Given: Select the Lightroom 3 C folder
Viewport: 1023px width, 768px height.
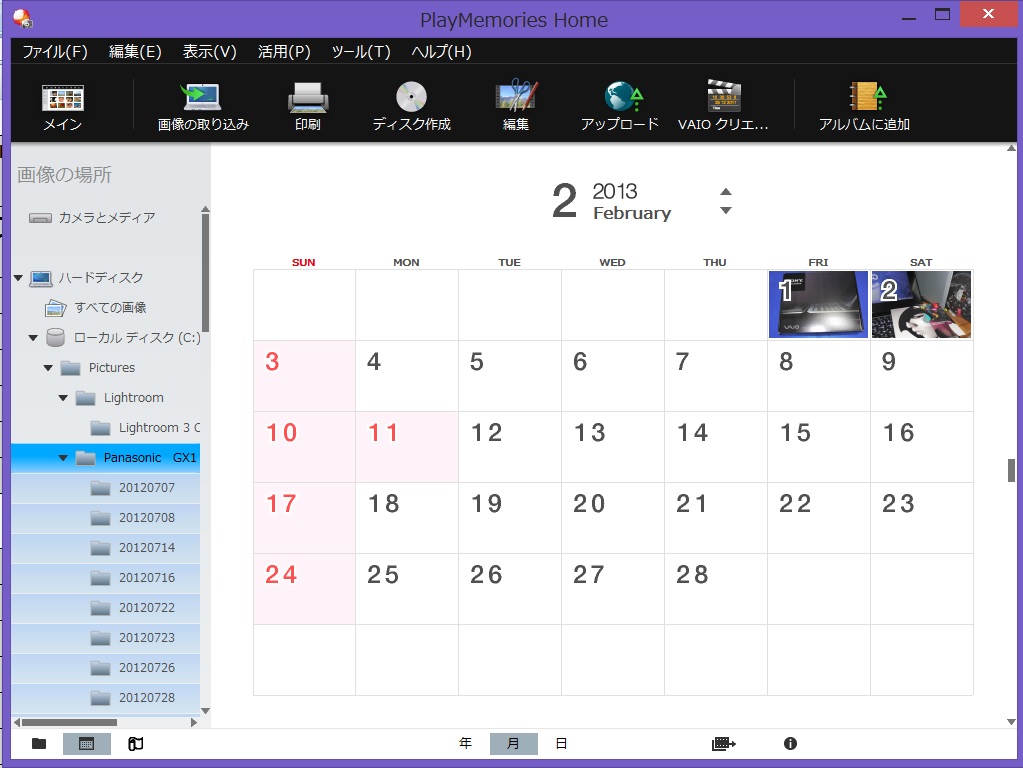Looking at the screenshot, I should coord(145,428).
